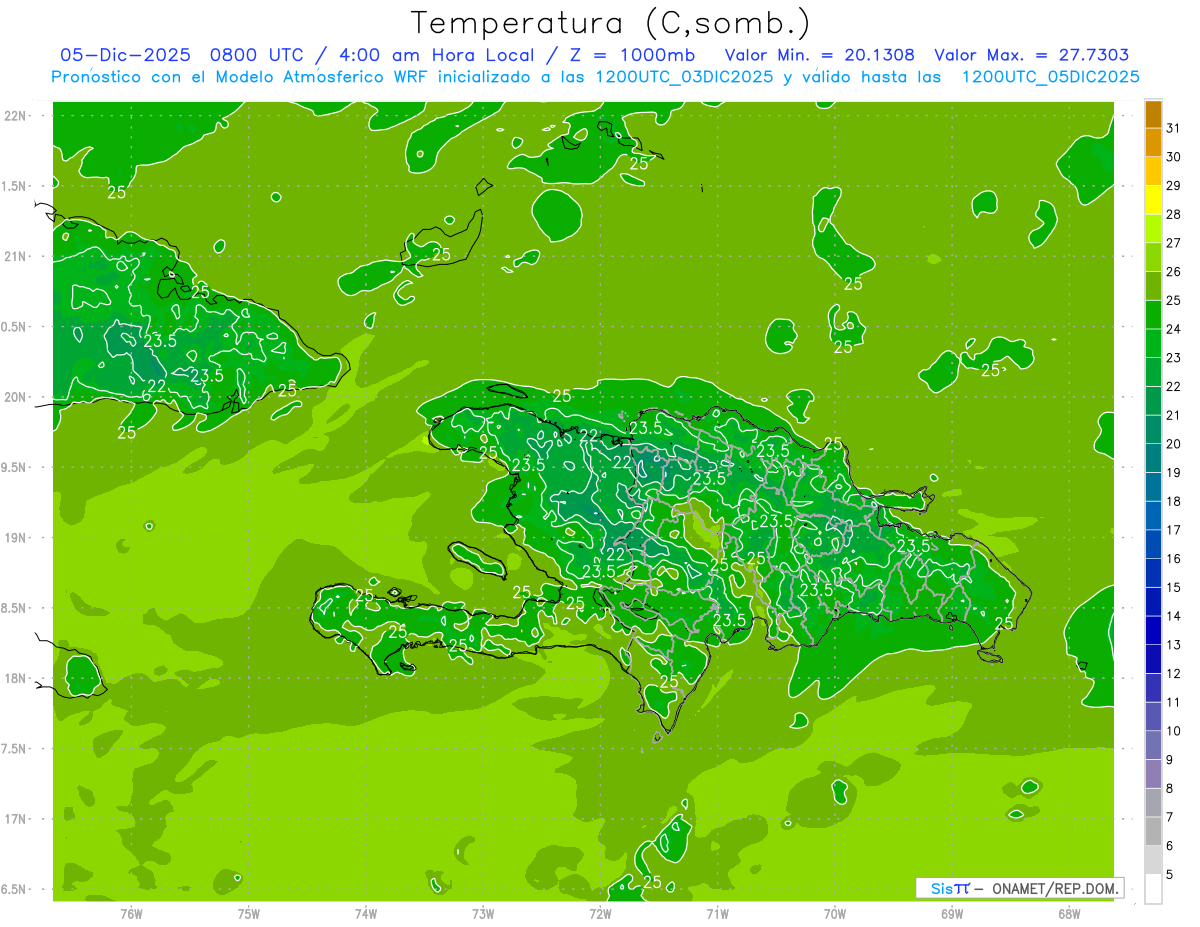Click the '0.5N' latitude axis label
The height and width of the screenshot is (927, 1200).
(14, 327)
